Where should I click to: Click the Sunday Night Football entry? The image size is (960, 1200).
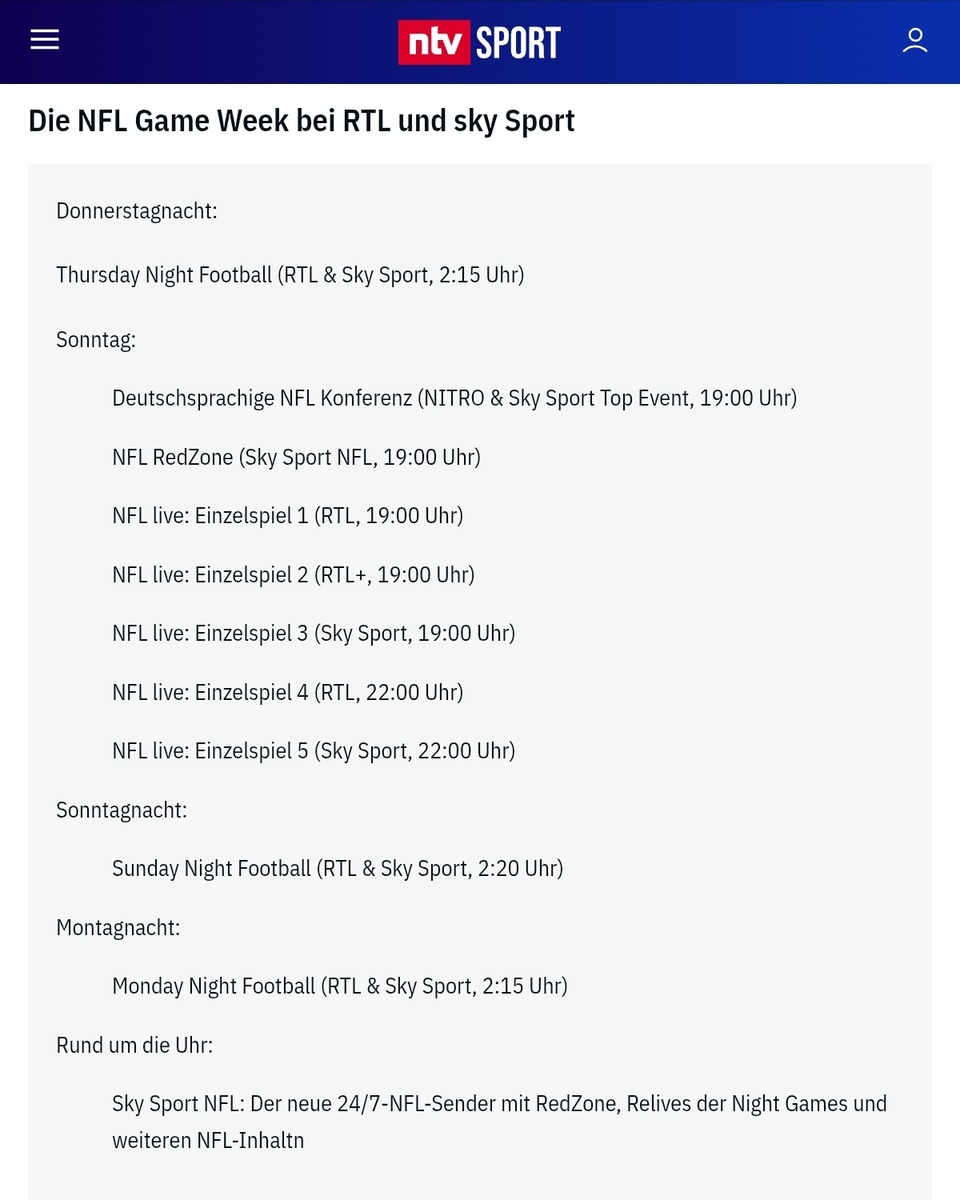[338, 869]
